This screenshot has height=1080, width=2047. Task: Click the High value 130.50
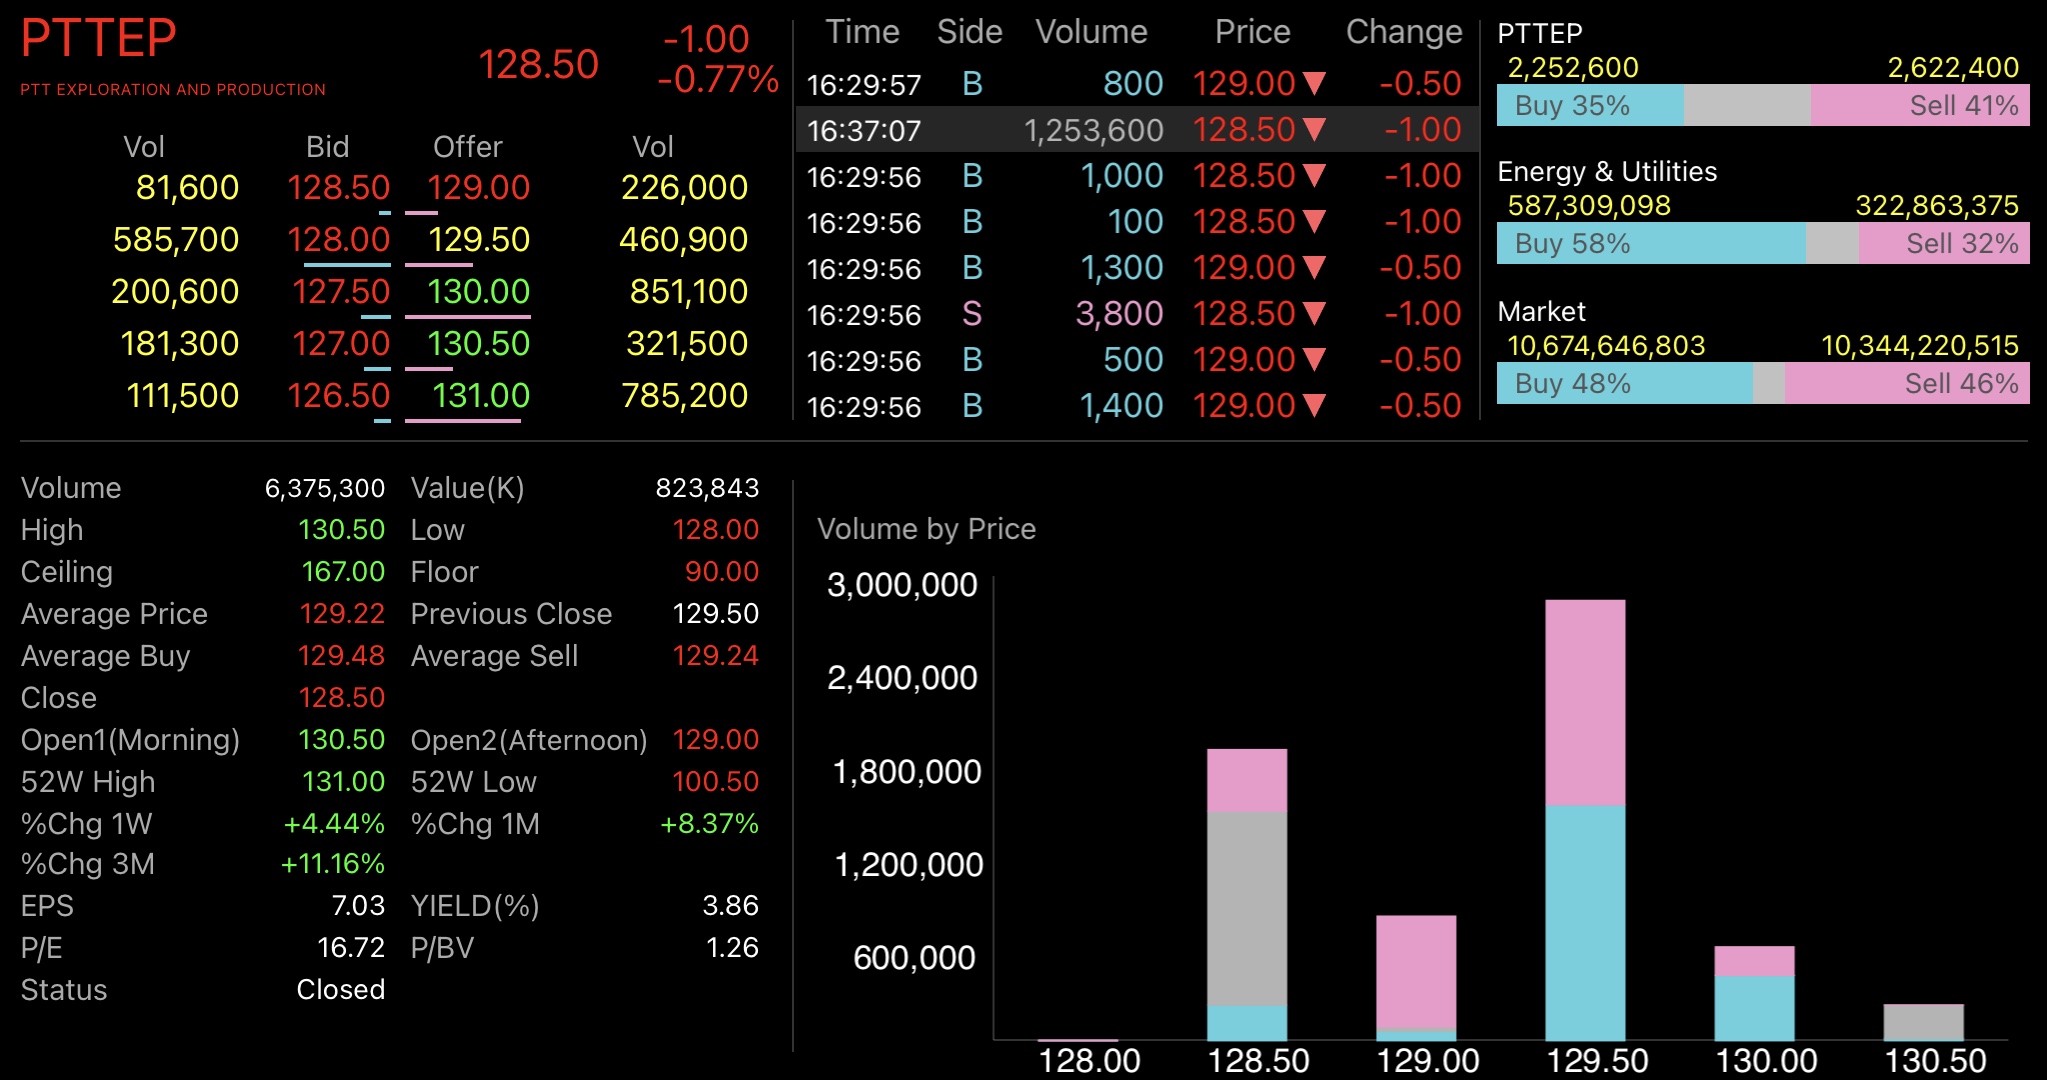click(341, 530)
